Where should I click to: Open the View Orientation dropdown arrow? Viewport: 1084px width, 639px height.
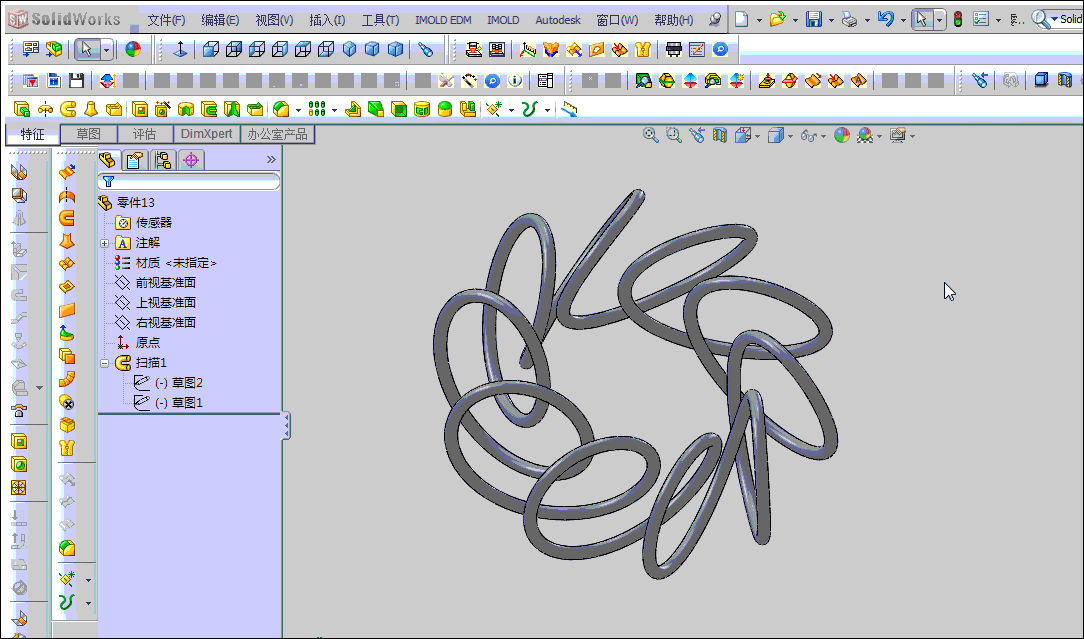(x=758, y=136)
